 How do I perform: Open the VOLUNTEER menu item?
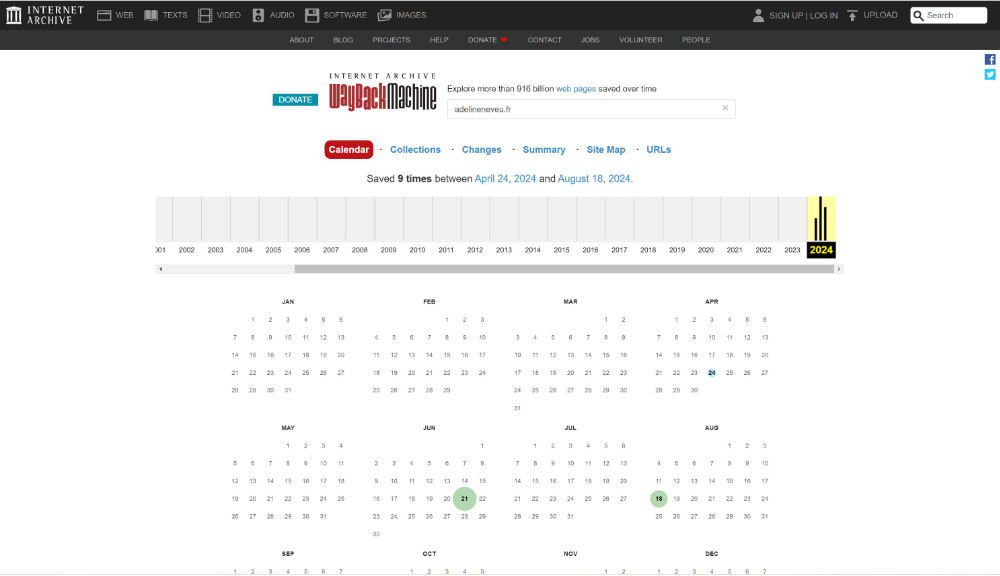(641, 40)
